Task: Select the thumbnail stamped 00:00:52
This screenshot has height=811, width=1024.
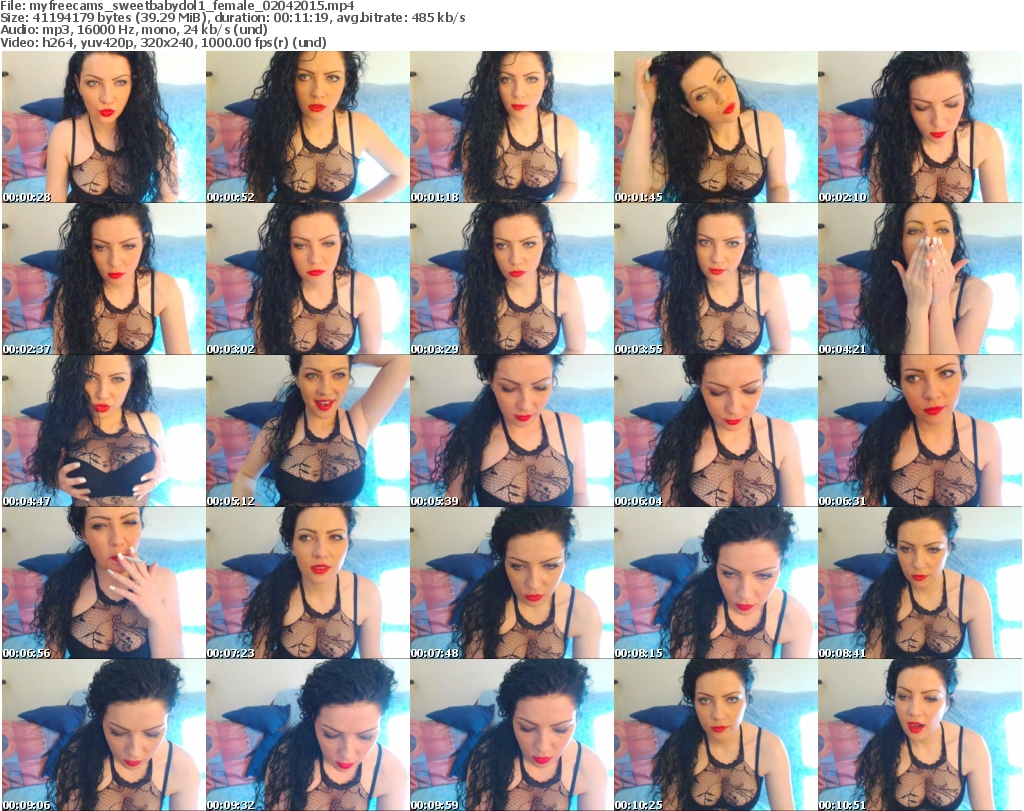Action: tap(308, 127)
